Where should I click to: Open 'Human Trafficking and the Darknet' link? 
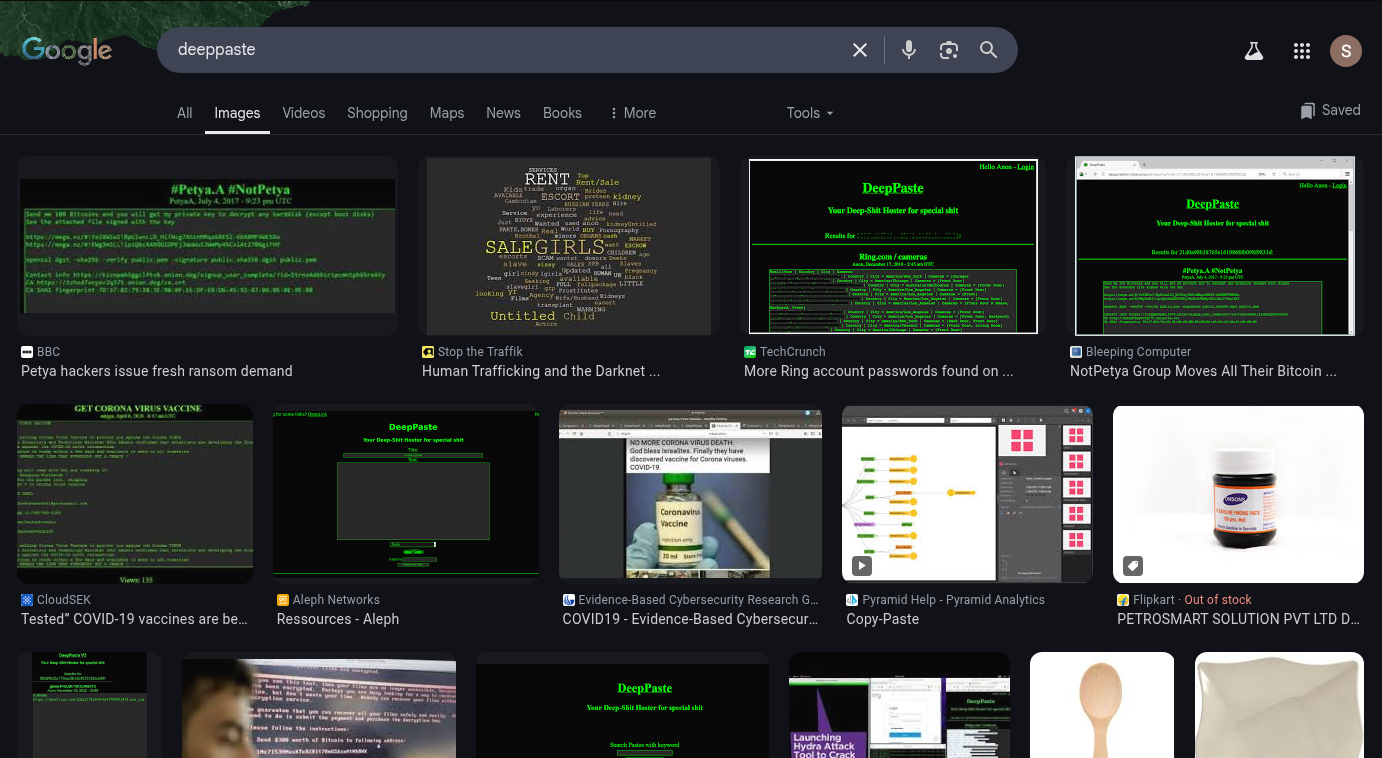tap(541, 371)
